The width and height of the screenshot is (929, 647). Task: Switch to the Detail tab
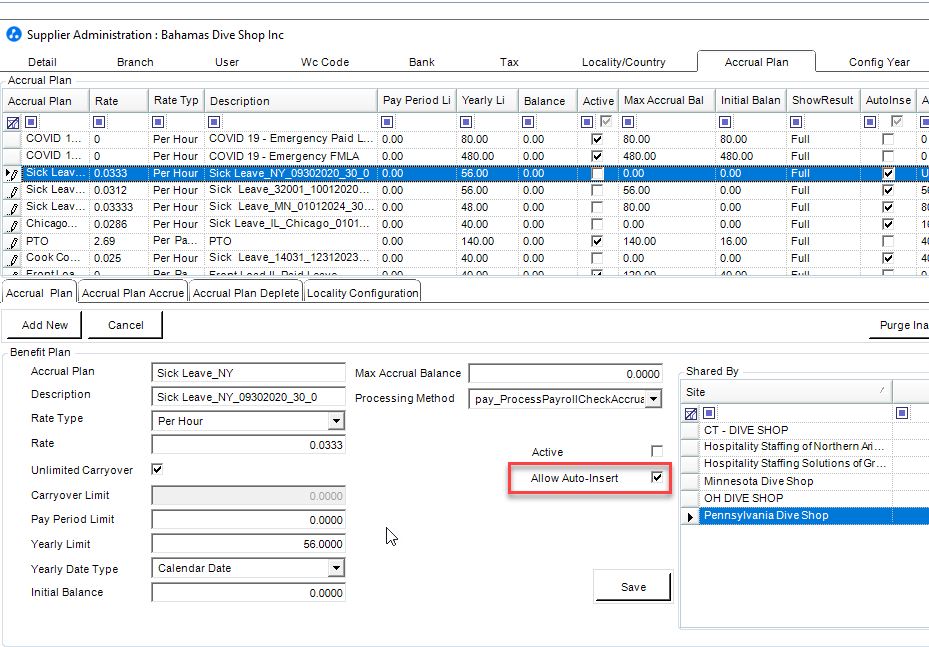(x=42, y=62)
